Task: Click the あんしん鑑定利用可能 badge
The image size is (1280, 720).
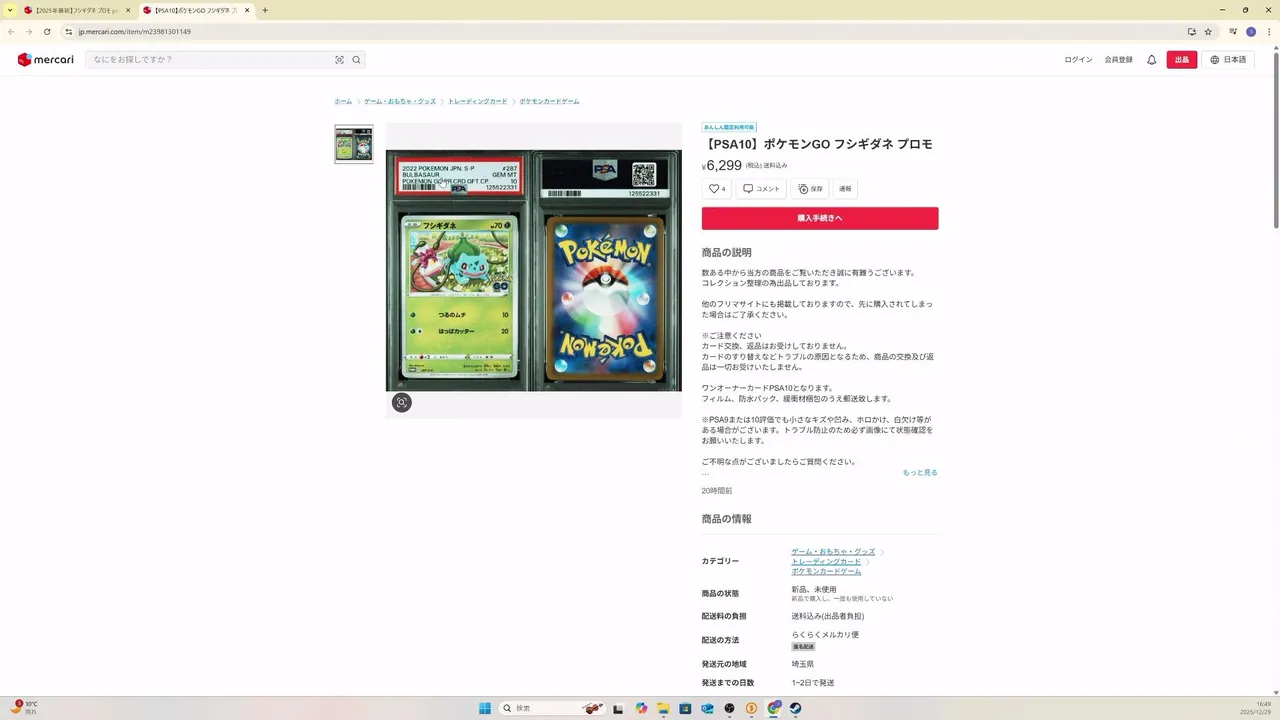Action: click(729, 127)
